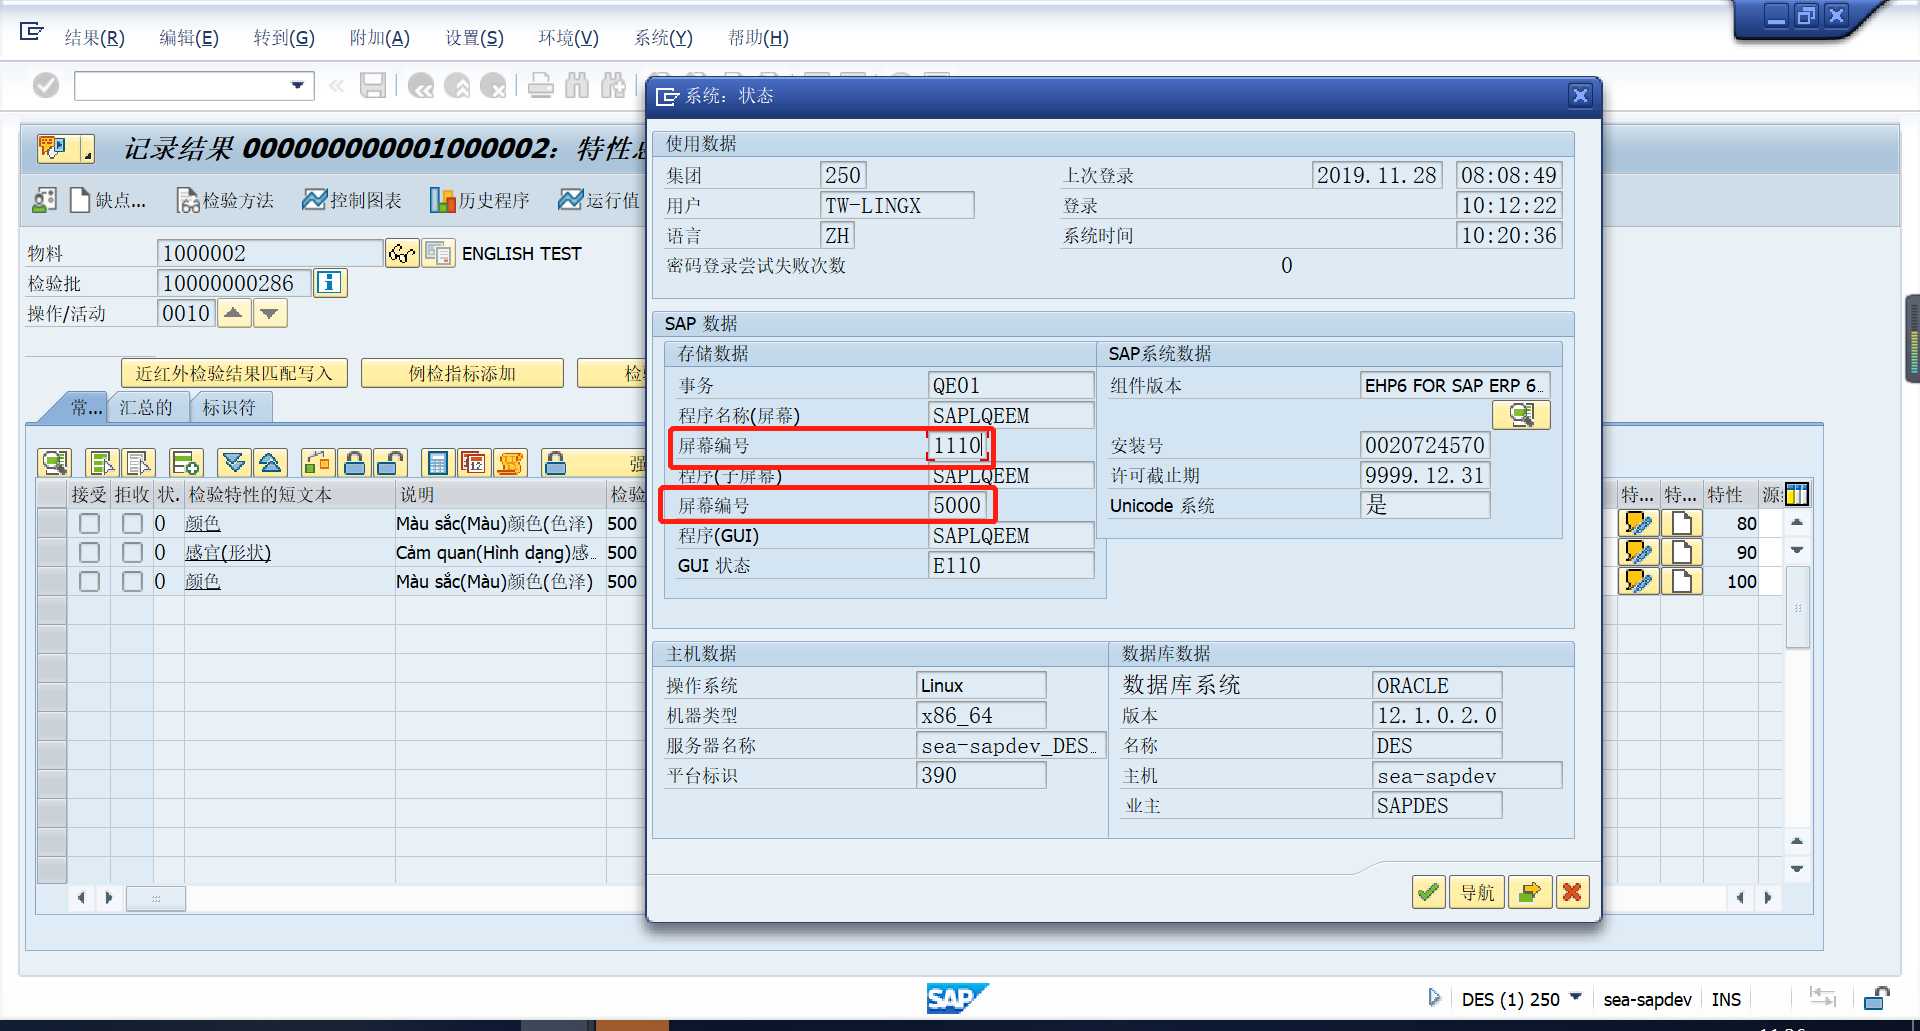This screenshot has width=1920, height=1031.
Task: Click the right-side vertical scrollbar thumb
Action: coord(1797,608)
